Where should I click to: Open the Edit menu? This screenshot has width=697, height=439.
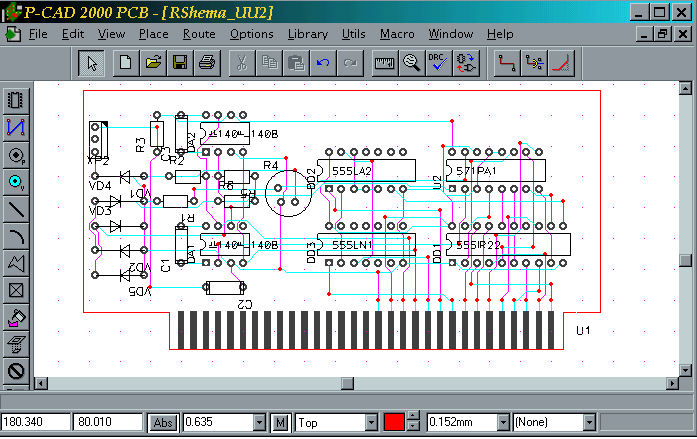73,34
